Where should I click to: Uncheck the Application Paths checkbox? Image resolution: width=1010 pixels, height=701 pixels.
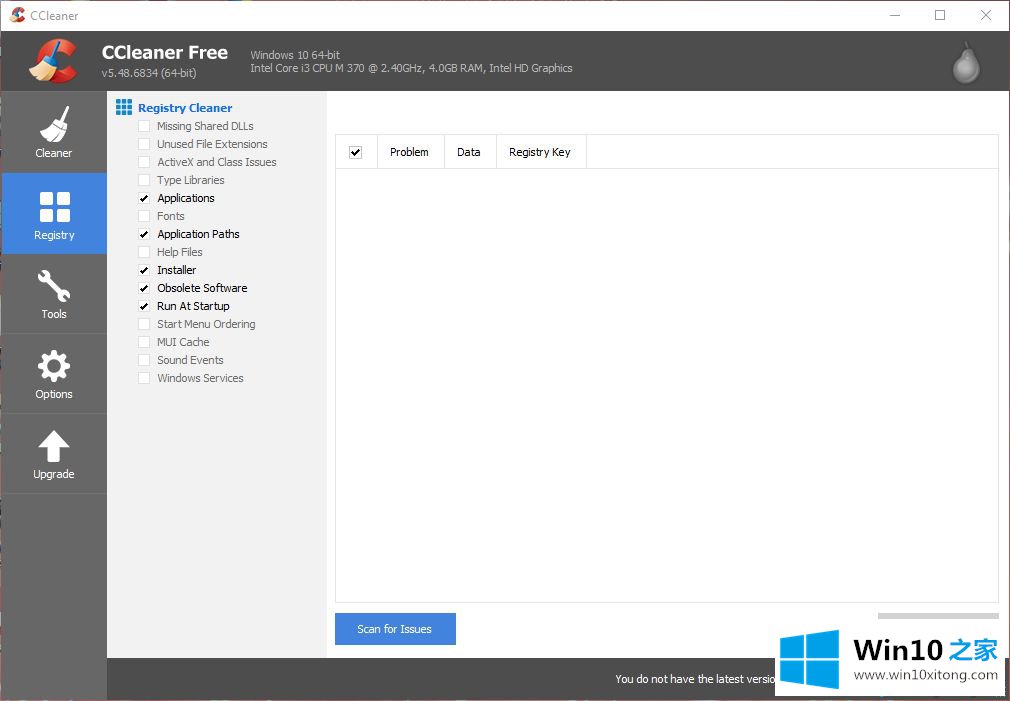click(144, 235)
